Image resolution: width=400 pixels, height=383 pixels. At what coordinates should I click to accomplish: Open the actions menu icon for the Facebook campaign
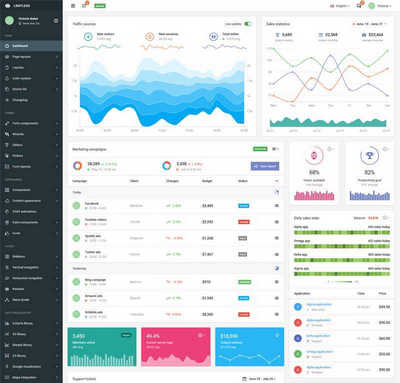coord(277,206)
